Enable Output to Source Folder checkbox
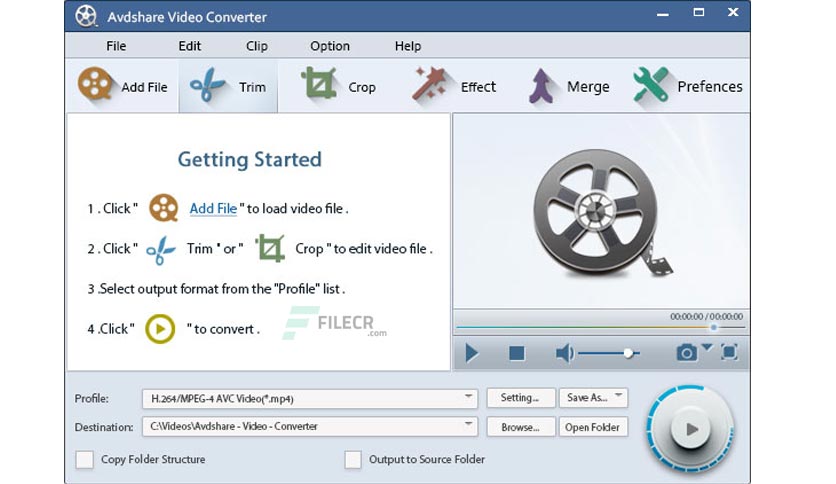This screenshot has height=484, width=836. pos(352,459)
